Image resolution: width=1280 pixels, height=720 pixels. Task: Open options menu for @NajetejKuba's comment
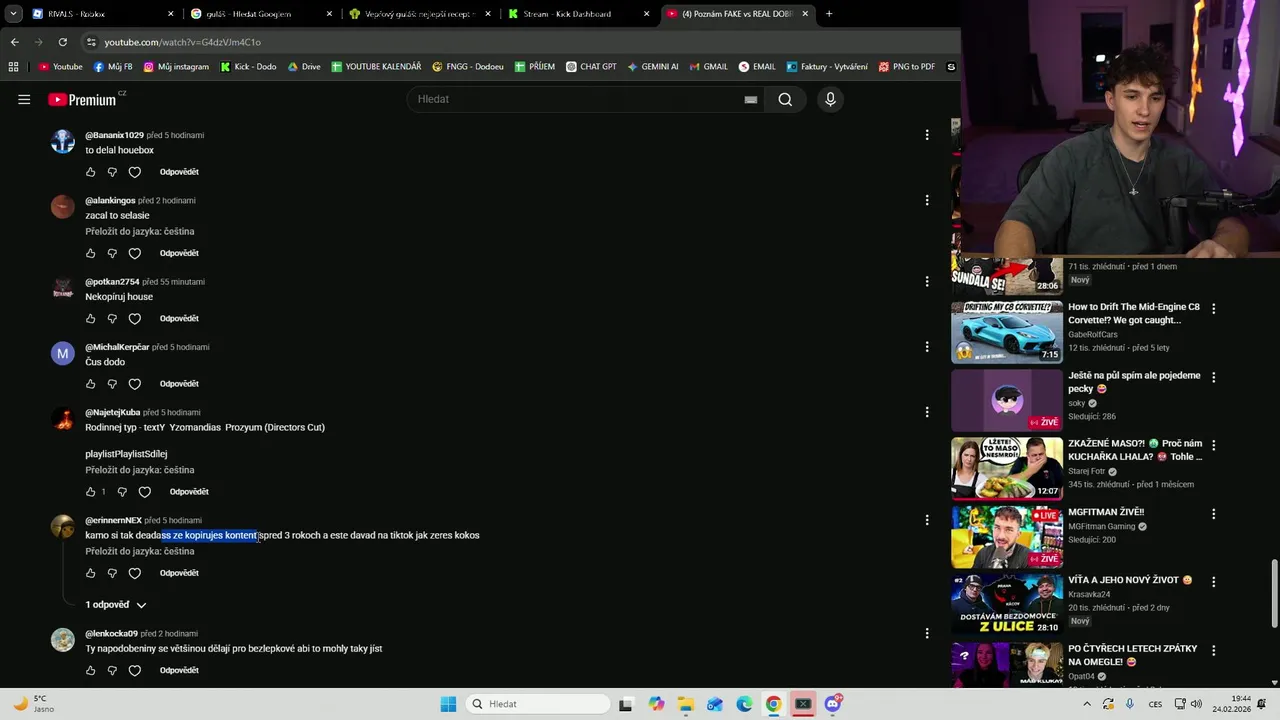pos(927,412)
